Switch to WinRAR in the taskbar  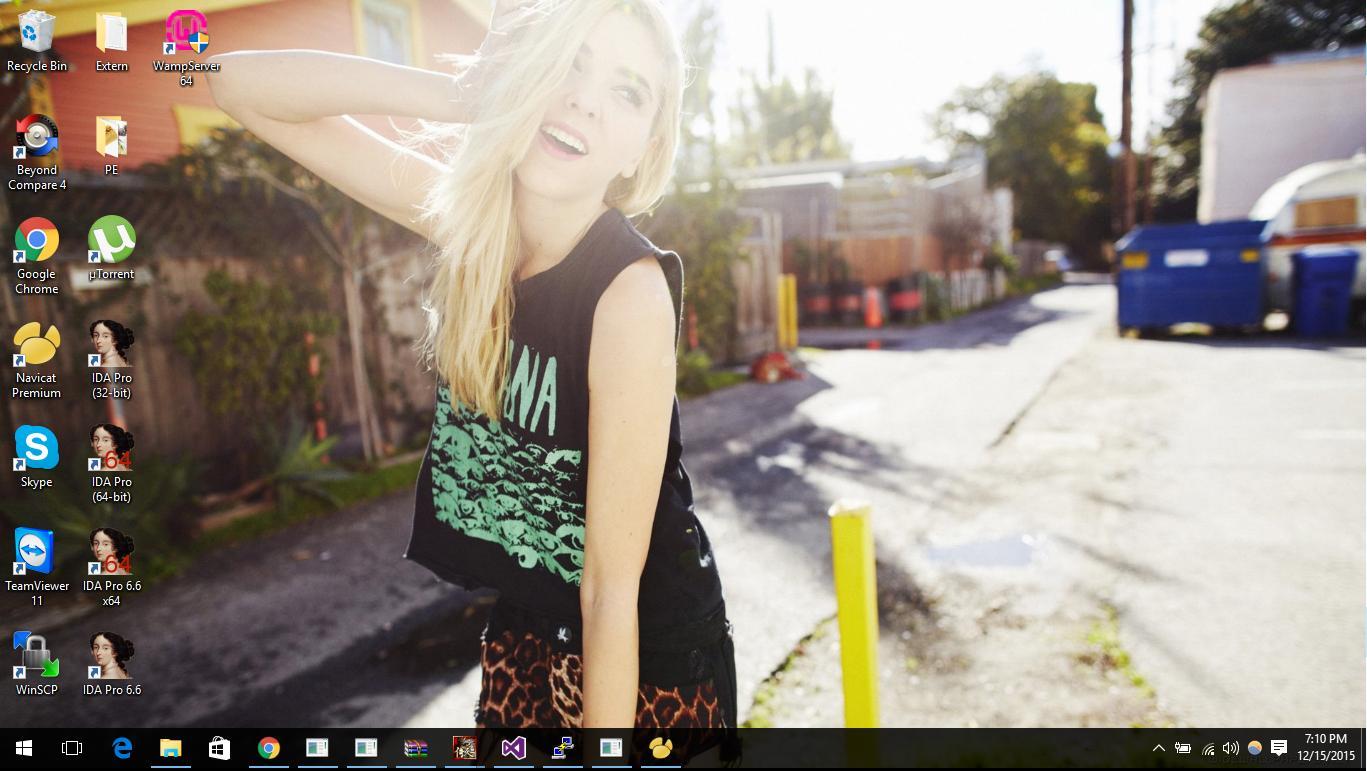coord(416,748)
